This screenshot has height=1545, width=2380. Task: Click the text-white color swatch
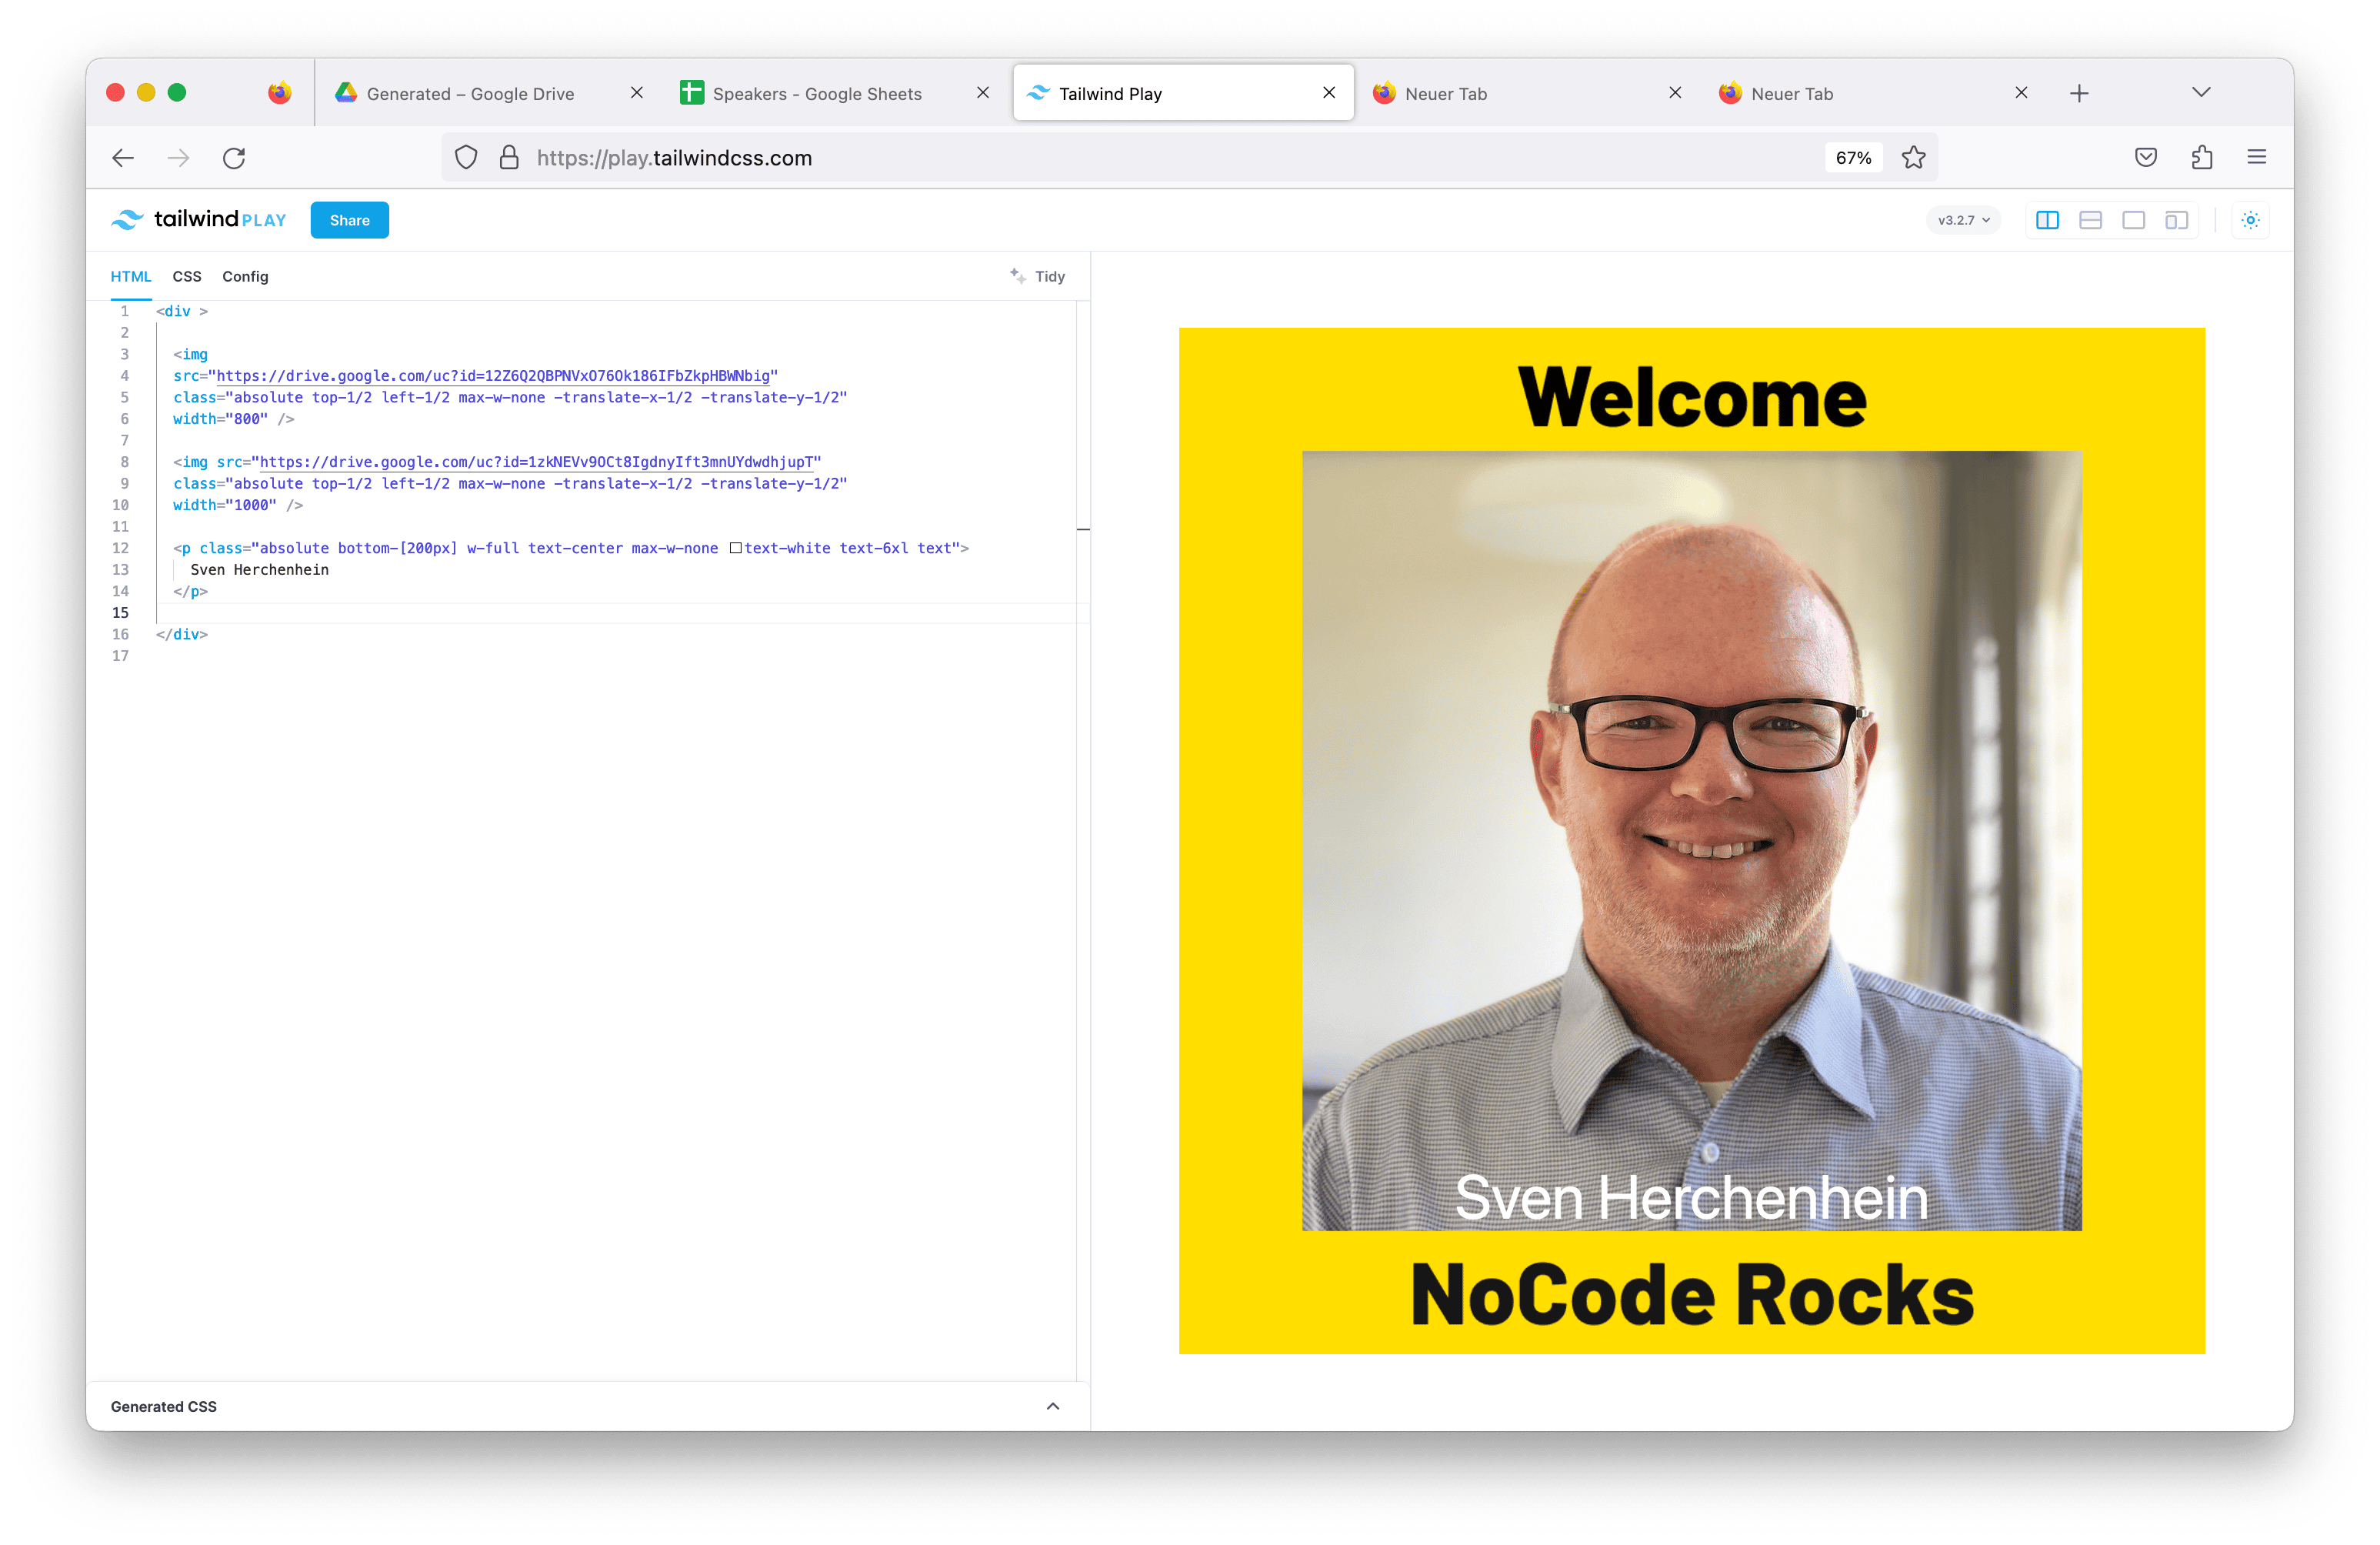[735, 548]
